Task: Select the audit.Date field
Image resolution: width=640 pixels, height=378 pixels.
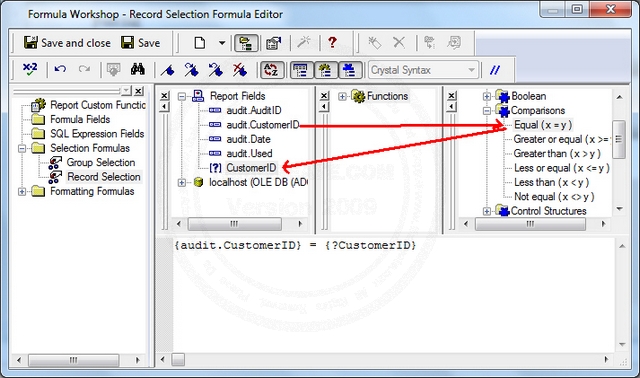Action: coord(248,139)
